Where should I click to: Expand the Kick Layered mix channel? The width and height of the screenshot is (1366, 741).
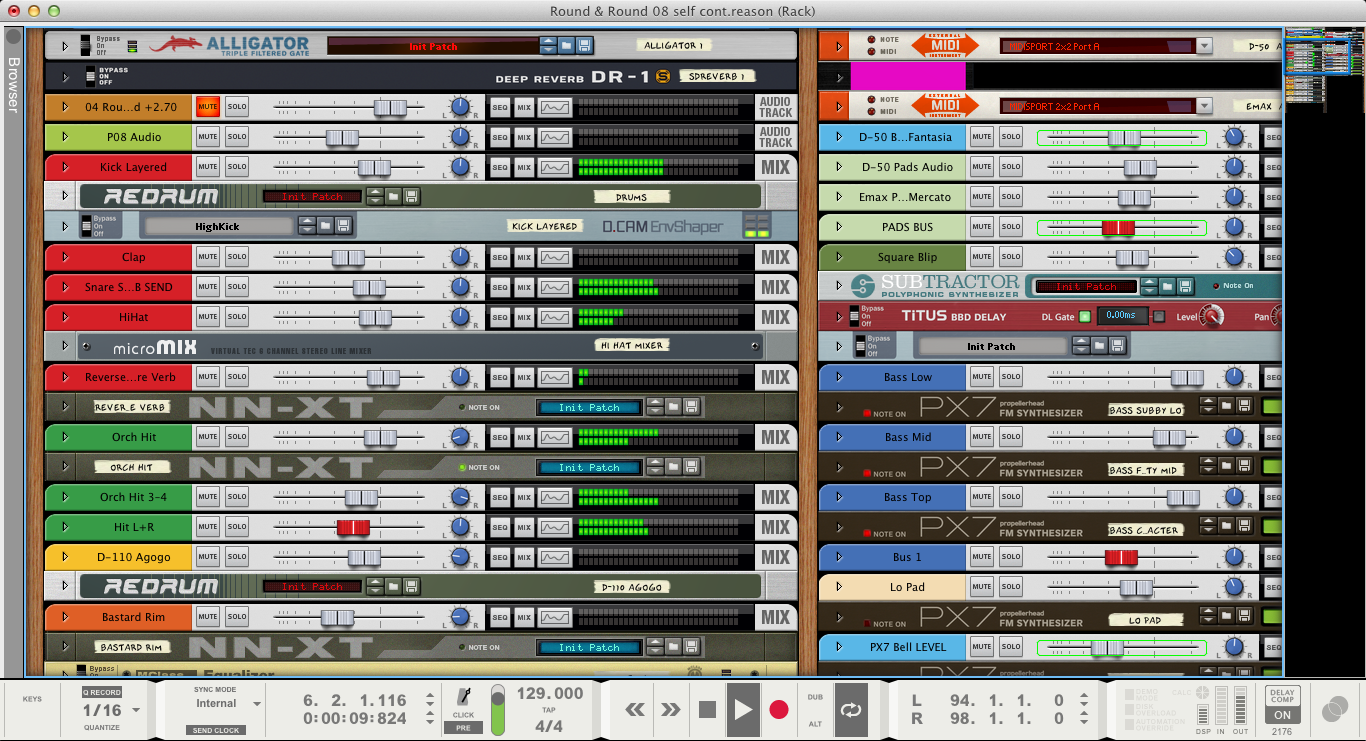click(65, 167)
